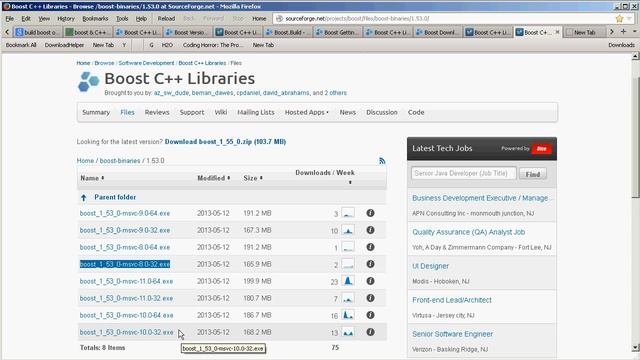
Task: Download boost_1_53_0-msvc-11.0-64.exe
Action: point(126,281)
